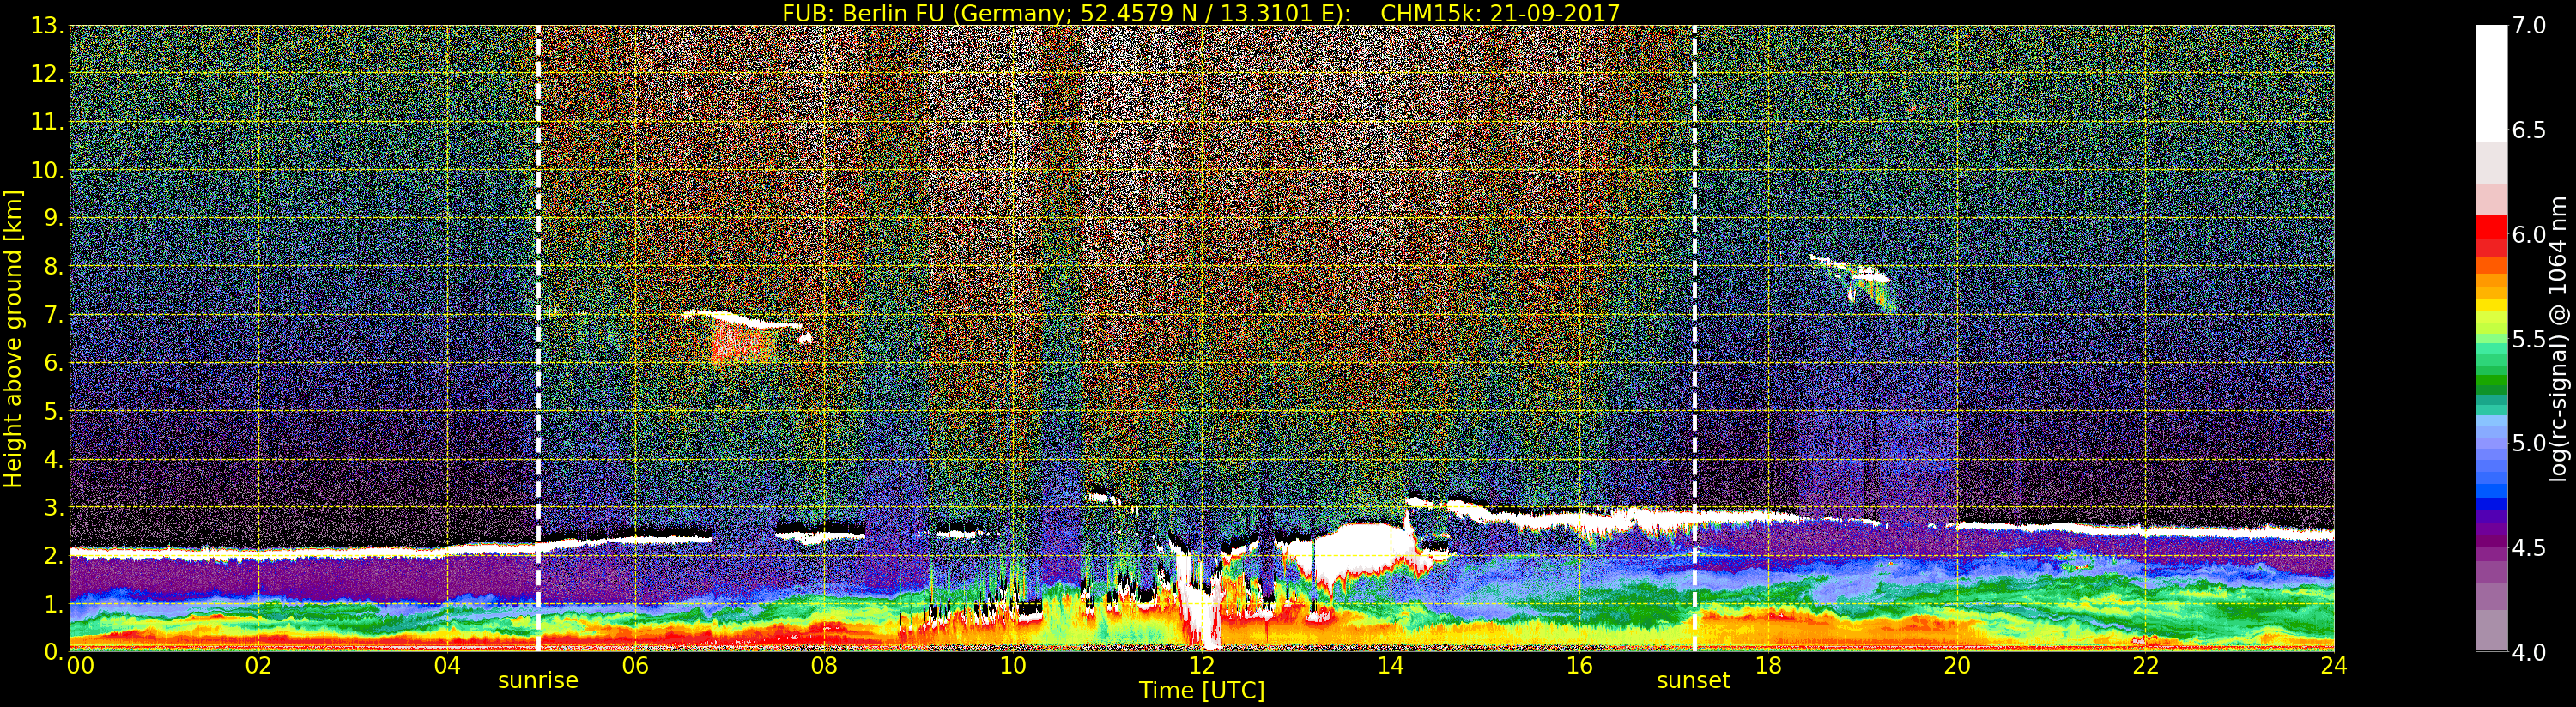
Task: Click colorbar value label '5.5'
Action: pos(2529,339)
